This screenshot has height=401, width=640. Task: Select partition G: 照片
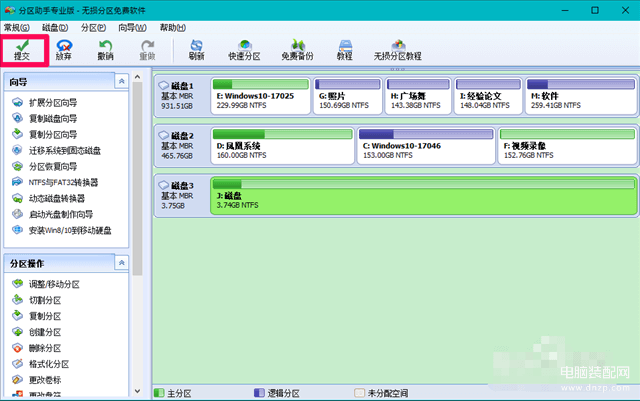pyautogui.click(x=348, y=96)
